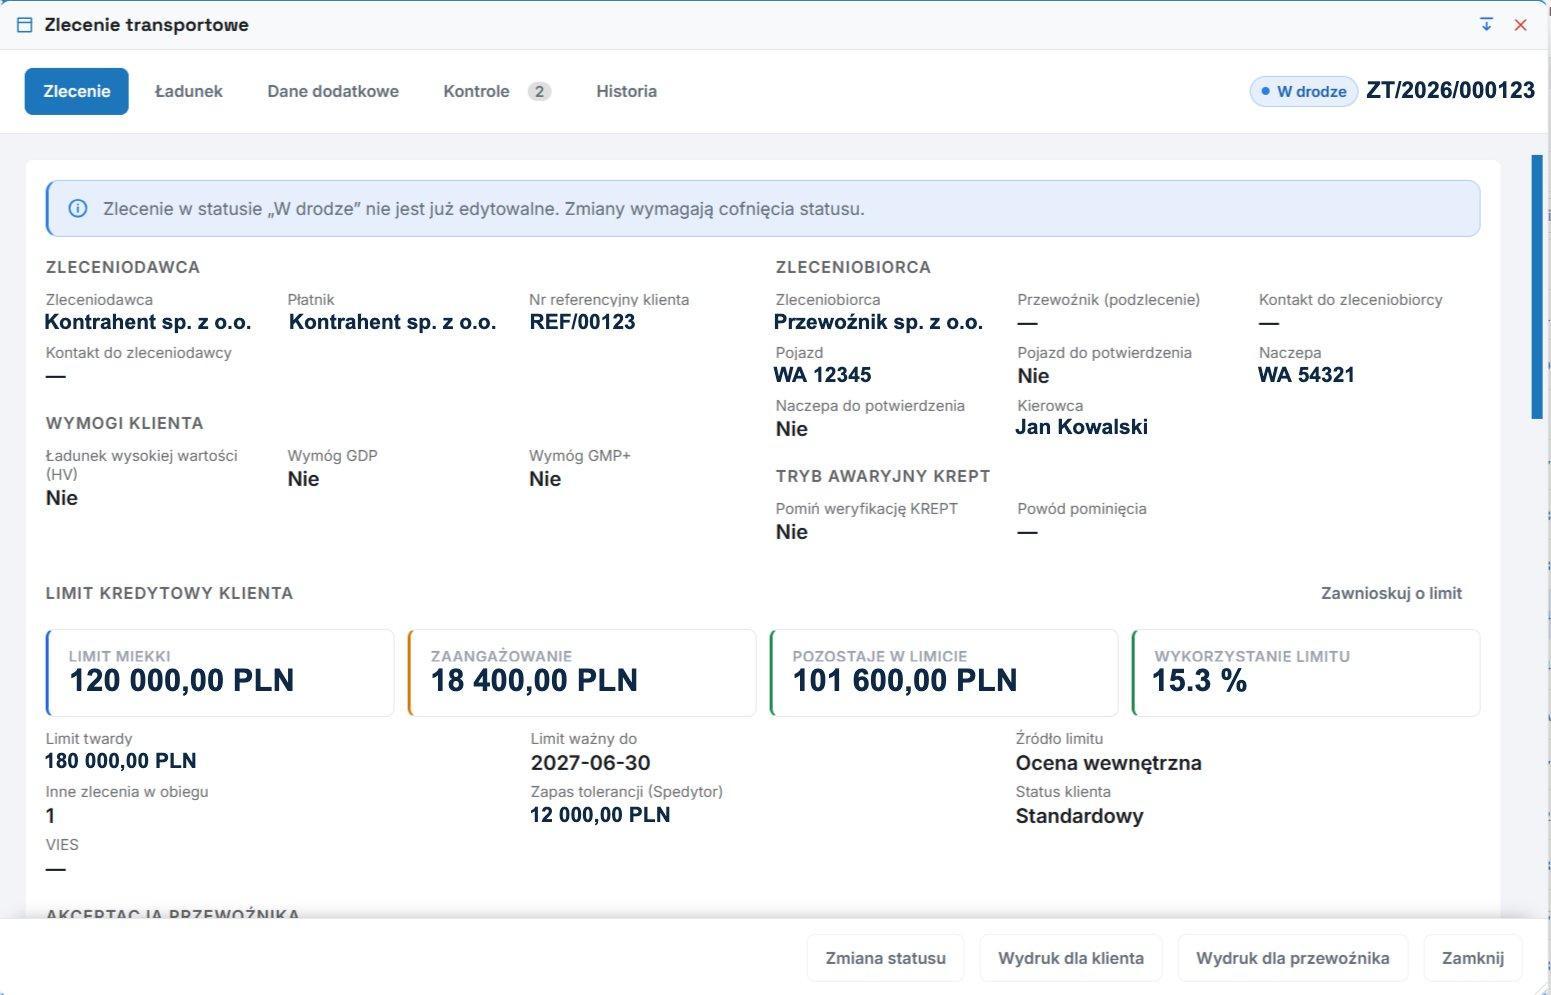The height and width of the screenshot is (995, 1551).
Task: Click the Limit twardy value 180 000,00 PLN
Action: tap(121, 761)
